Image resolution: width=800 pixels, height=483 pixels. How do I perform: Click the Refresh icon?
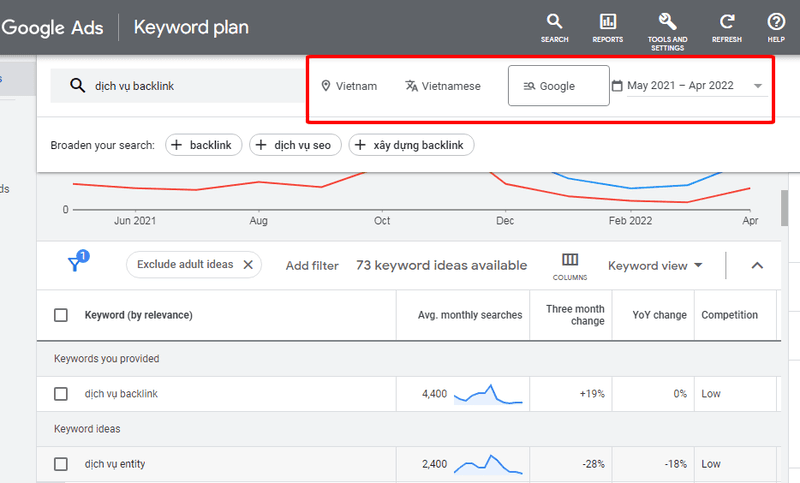coord(727,28)
